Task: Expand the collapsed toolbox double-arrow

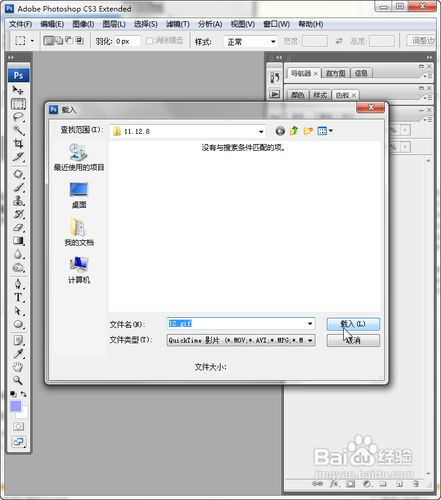Action: (11, 57)
